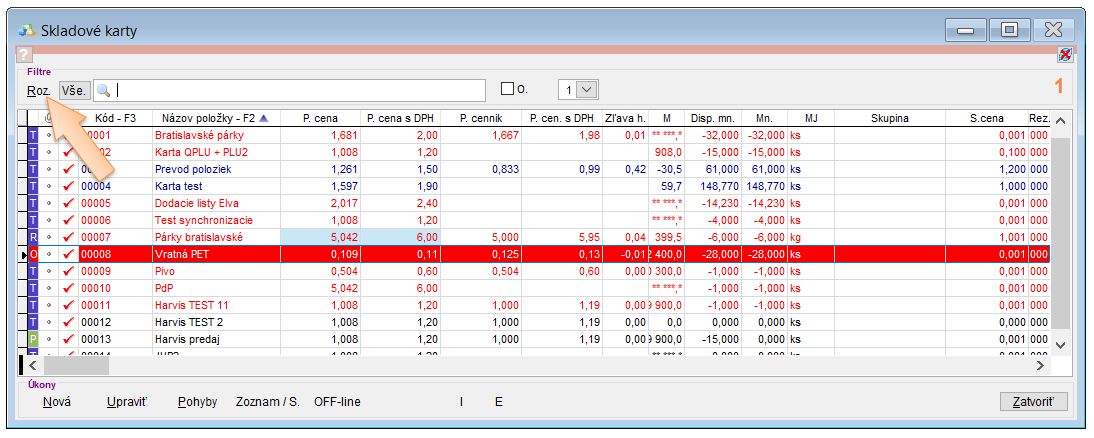
Task: Select Zoznam / S. in the actions bar
Action: tap(267, 402)
